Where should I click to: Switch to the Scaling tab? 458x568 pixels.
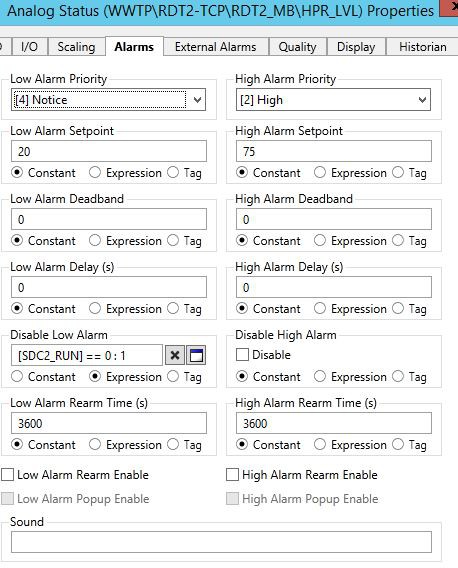[x=76, y=47]
